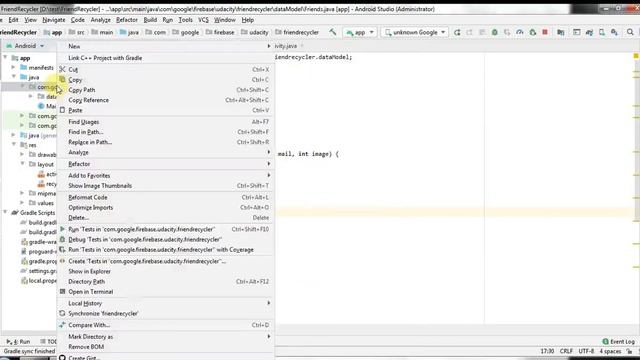Click the 4 spaces indent indicator
Viewport: 640px width, 360px height.
click(610, 351)
